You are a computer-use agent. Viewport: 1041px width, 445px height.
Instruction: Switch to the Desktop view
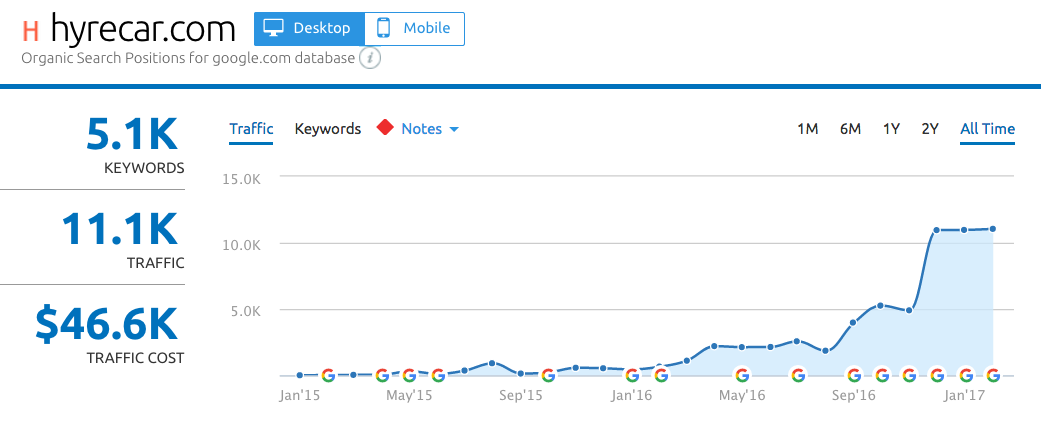point(309,29)
